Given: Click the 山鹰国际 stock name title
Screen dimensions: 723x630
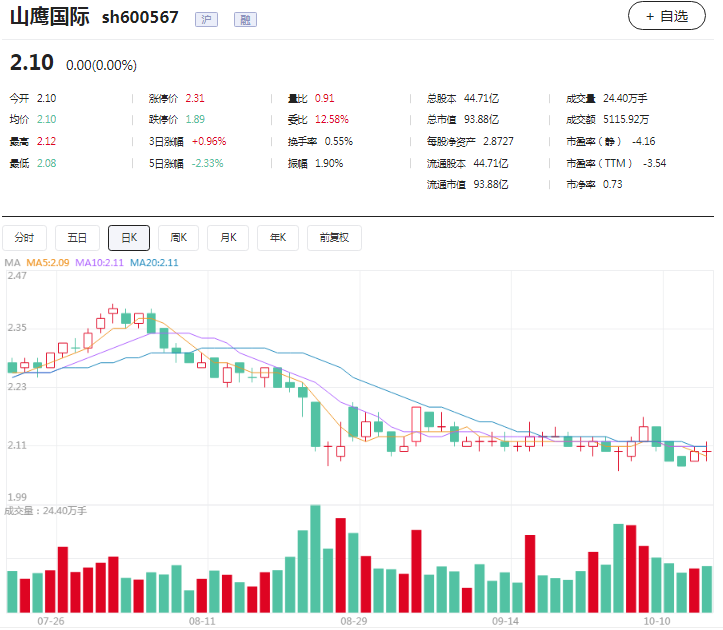Looking at the screenshot, I should (49, 17).
